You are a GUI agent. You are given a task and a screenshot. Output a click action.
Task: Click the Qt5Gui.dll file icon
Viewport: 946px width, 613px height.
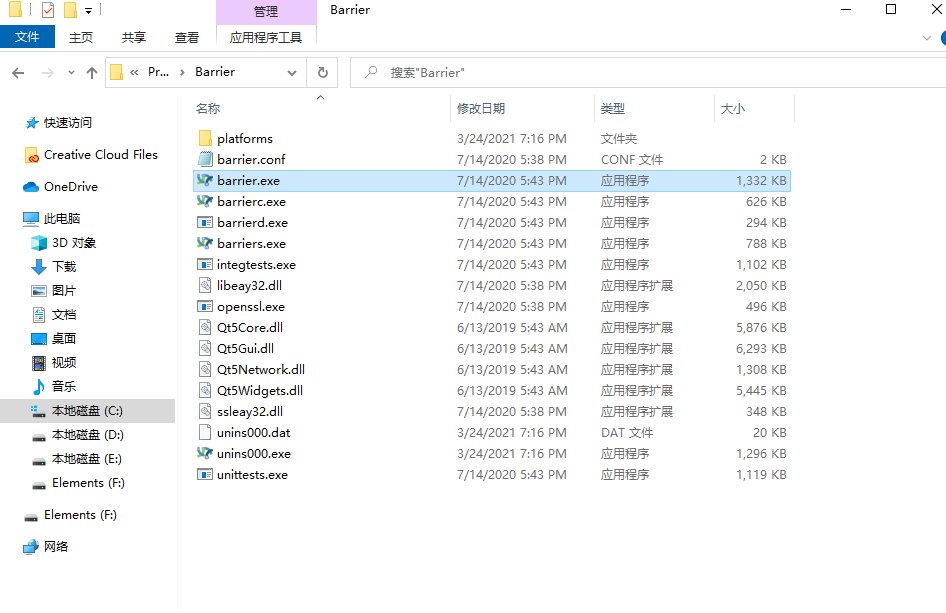coord(205,349)
